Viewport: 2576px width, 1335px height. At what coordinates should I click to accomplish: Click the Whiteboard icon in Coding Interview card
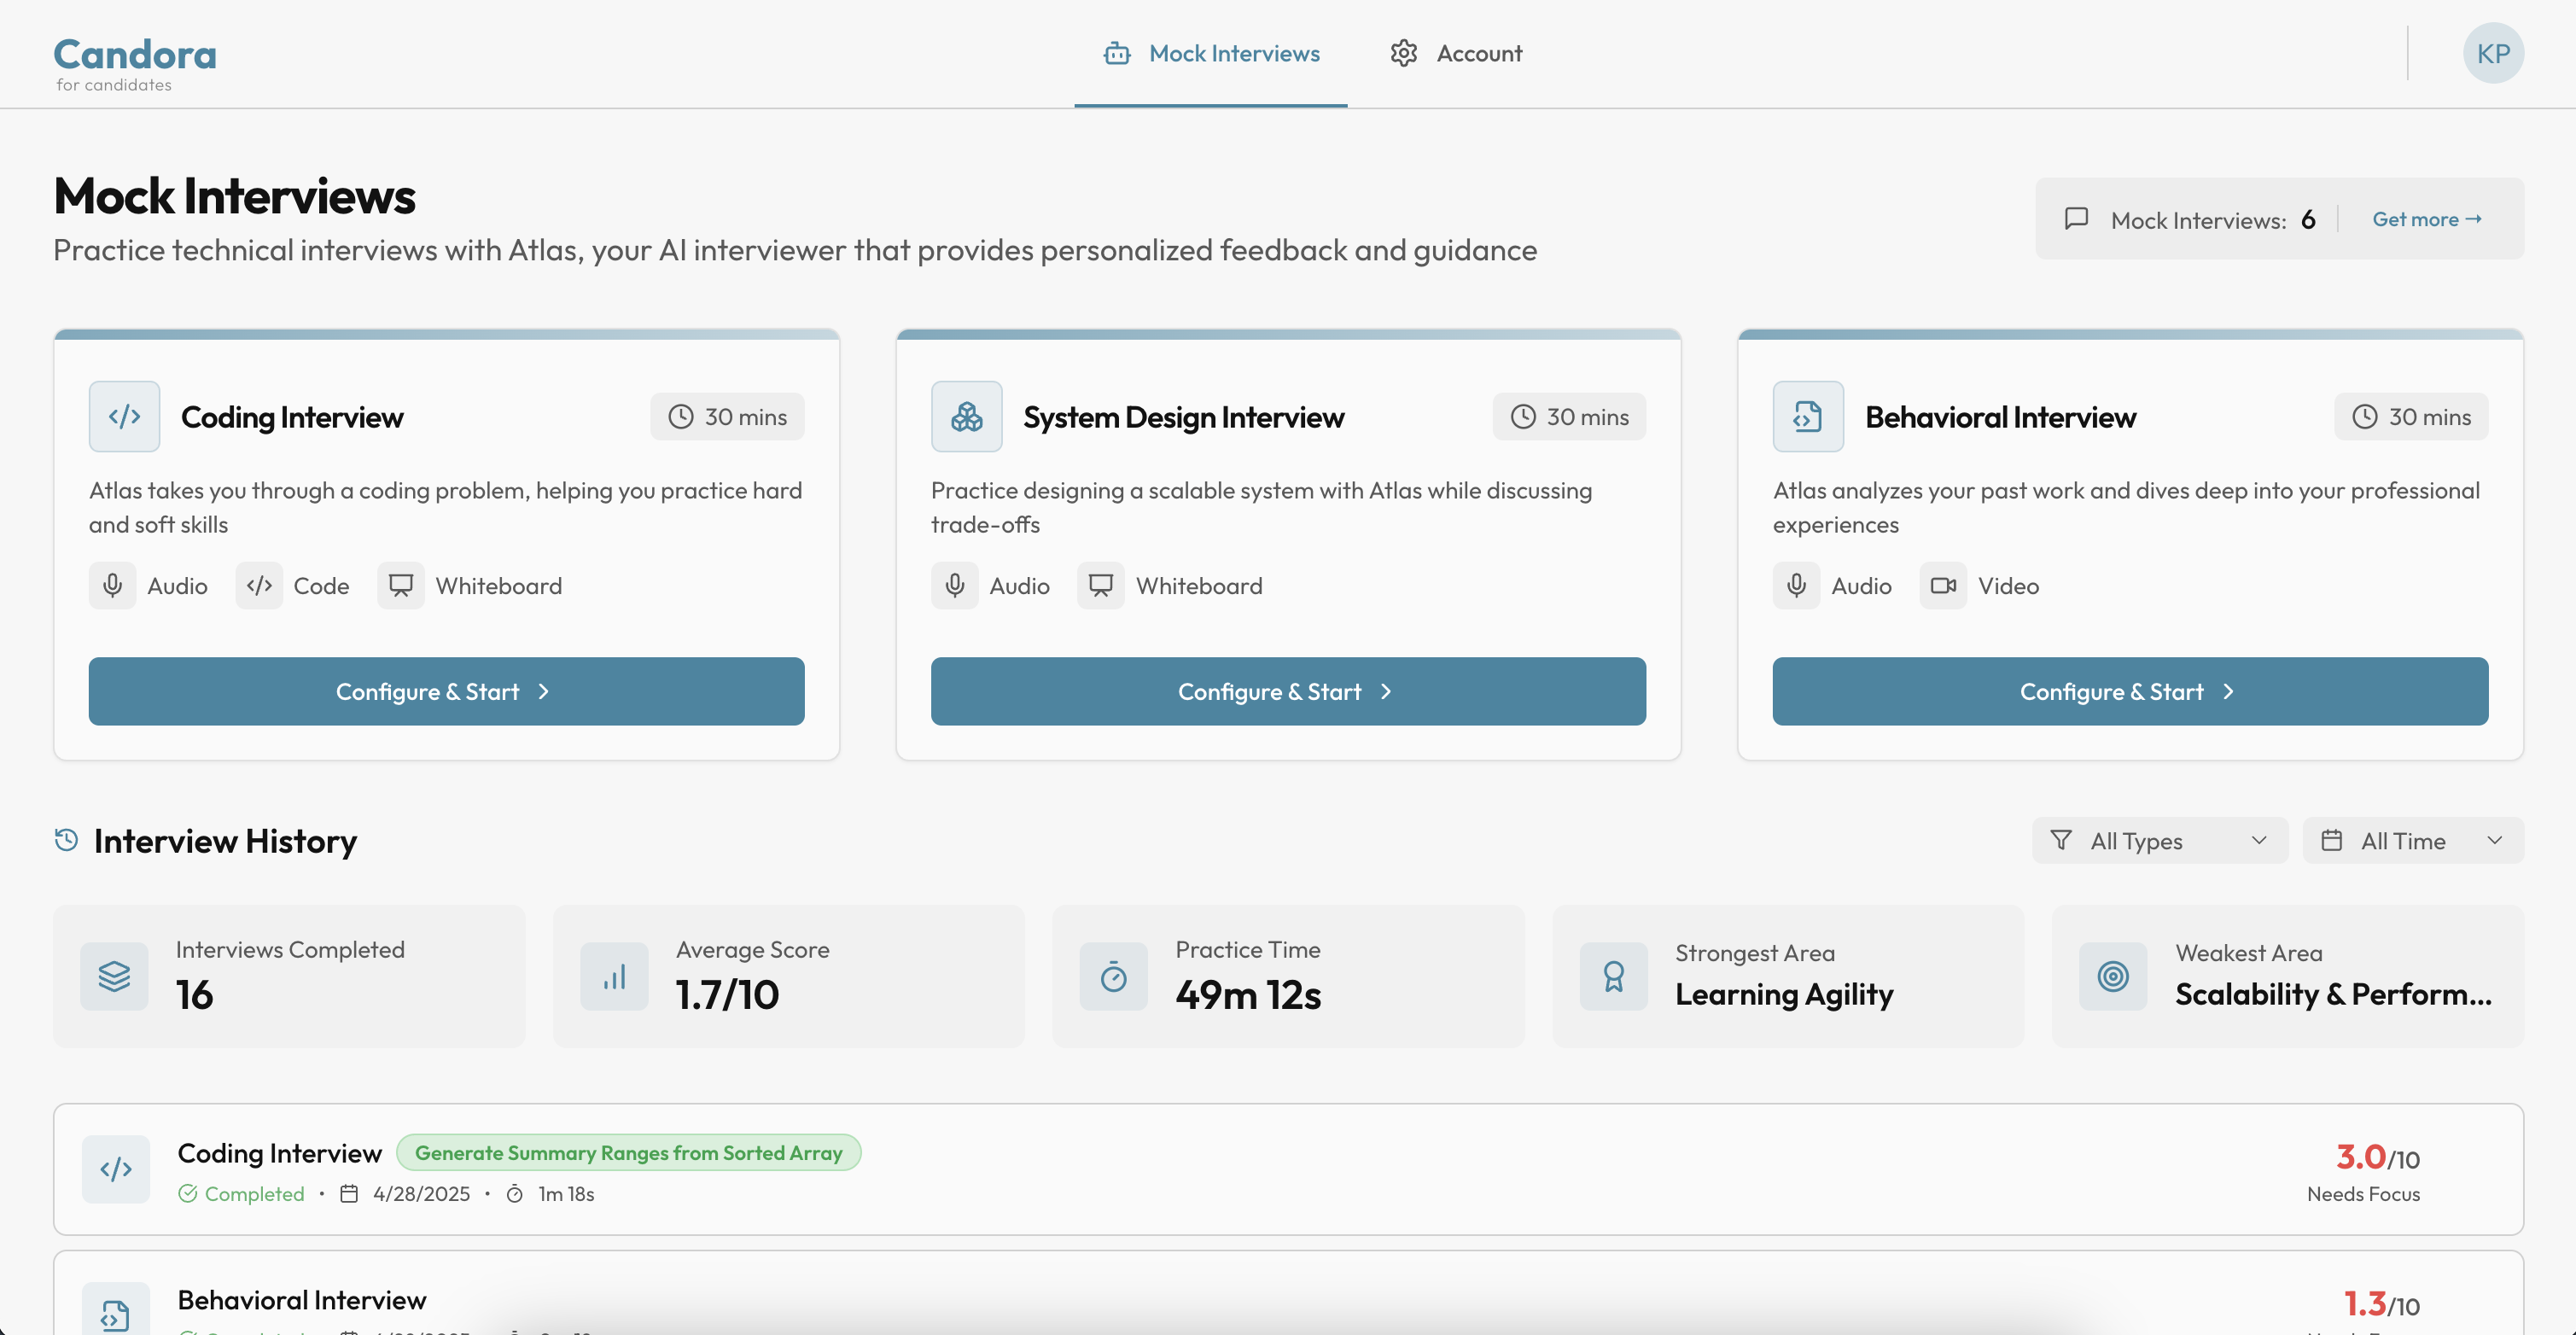[400, 585]
